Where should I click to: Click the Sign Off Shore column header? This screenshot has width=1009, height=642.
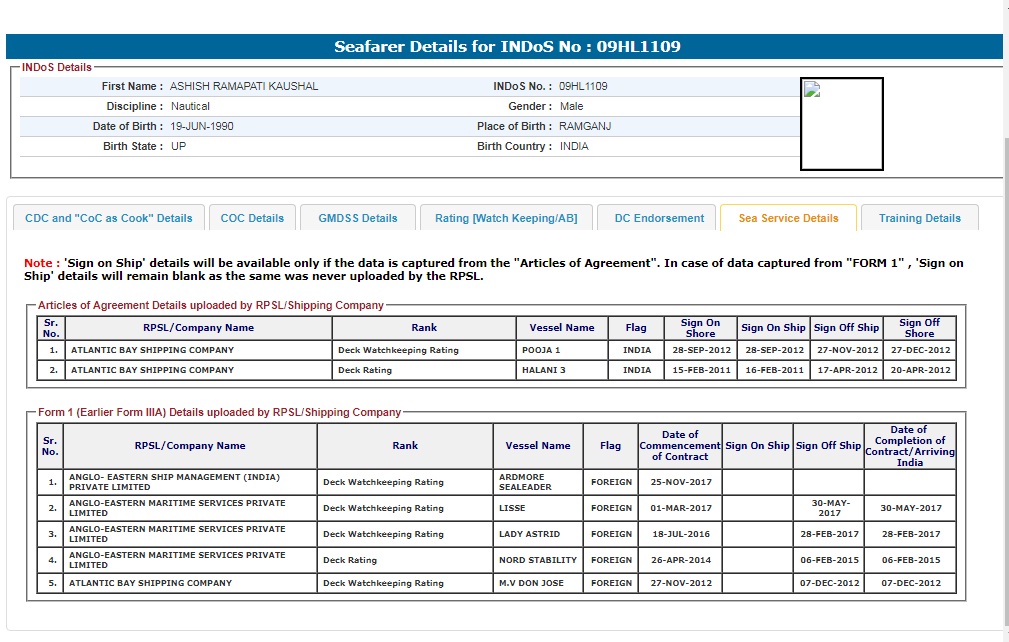click(919, 328)
